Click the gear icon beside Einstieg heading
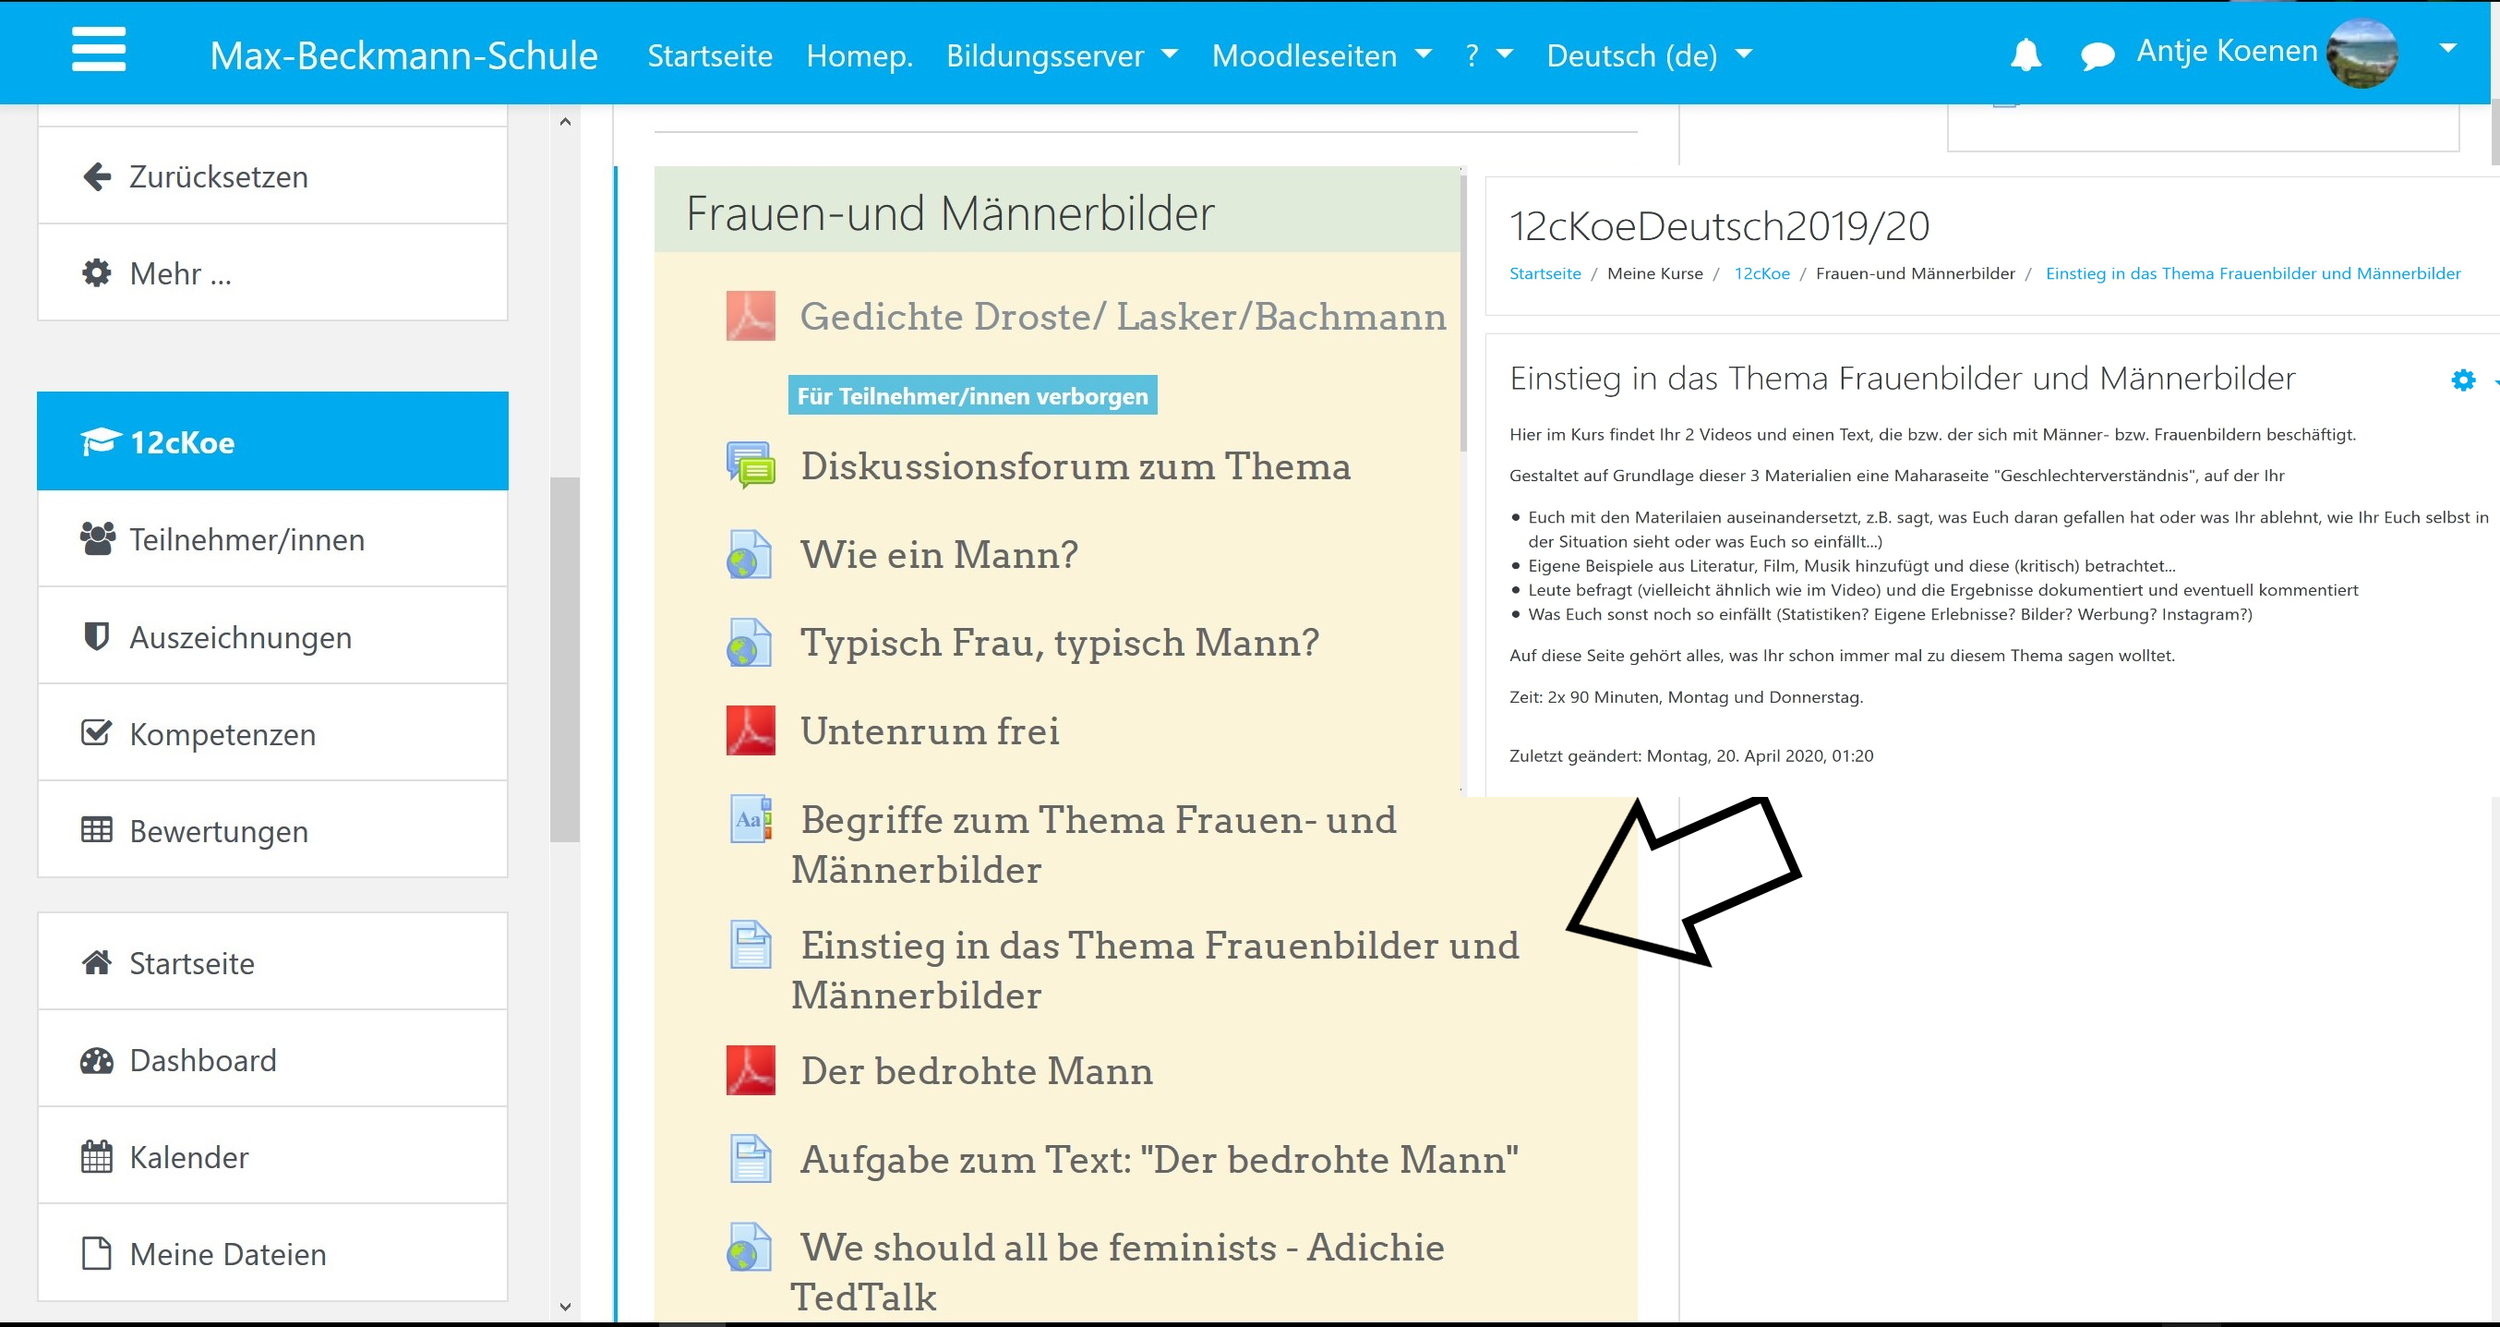Screen dimensions: 2500x1327 point(2463,380)
